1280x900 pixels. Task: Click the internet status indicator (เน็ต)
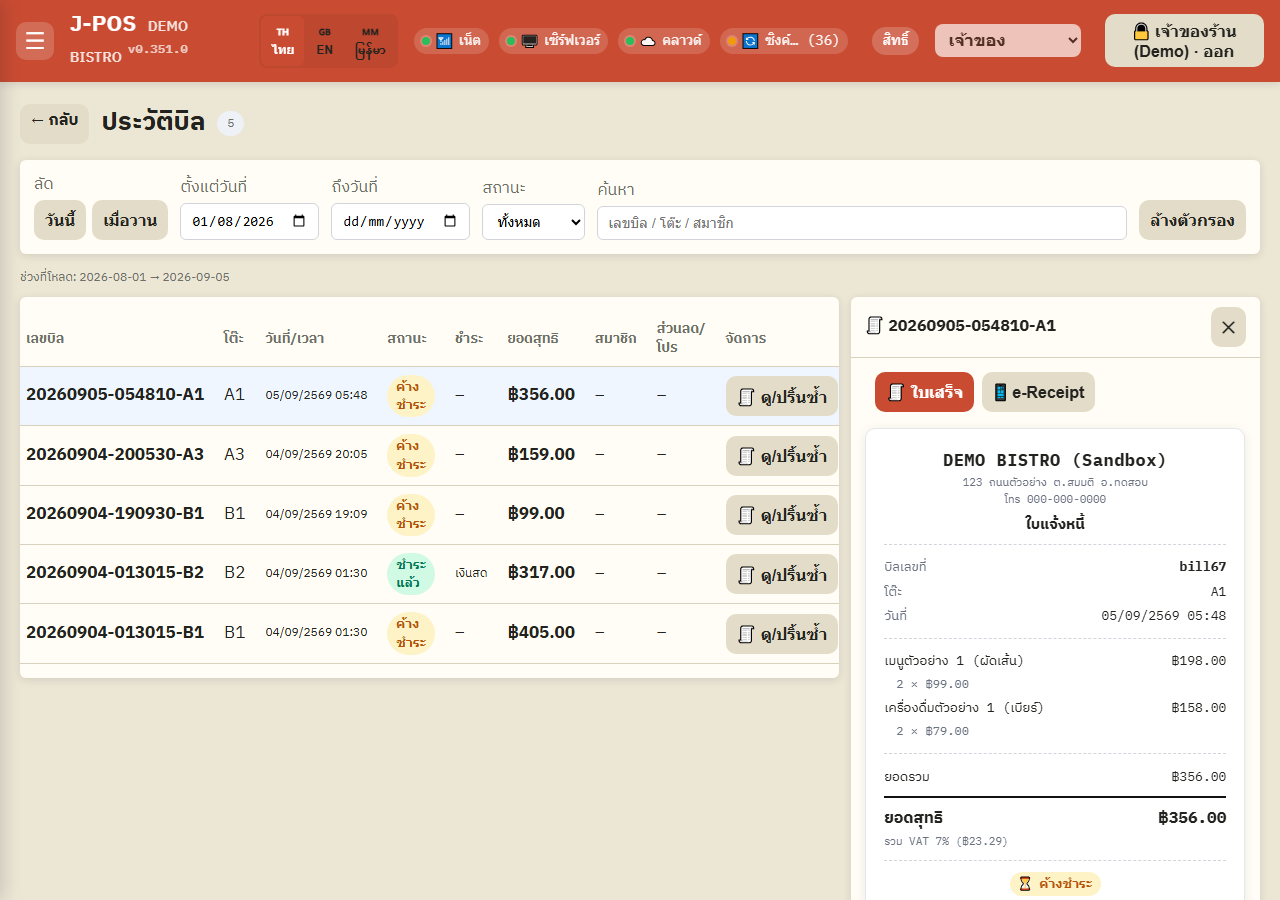[451, 41]
